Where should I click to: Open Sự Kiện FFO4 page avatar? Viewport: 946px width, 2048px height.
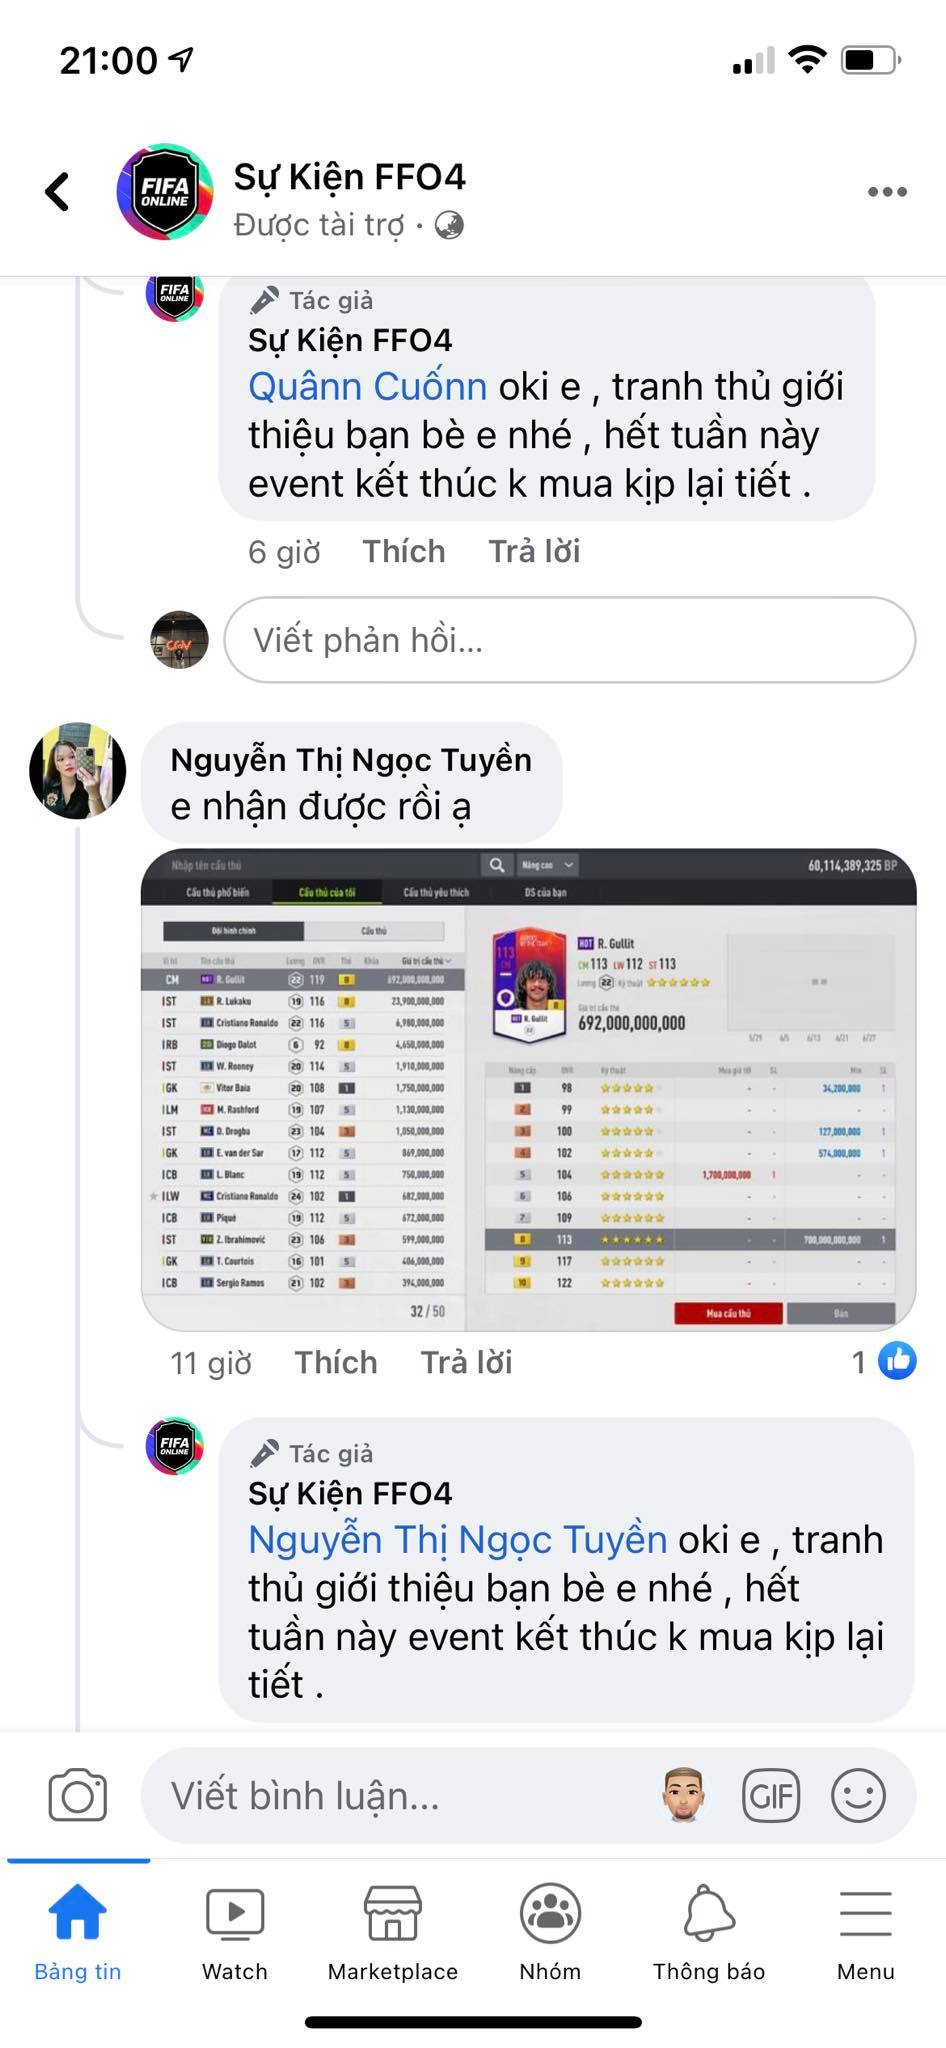pos(165,192)
